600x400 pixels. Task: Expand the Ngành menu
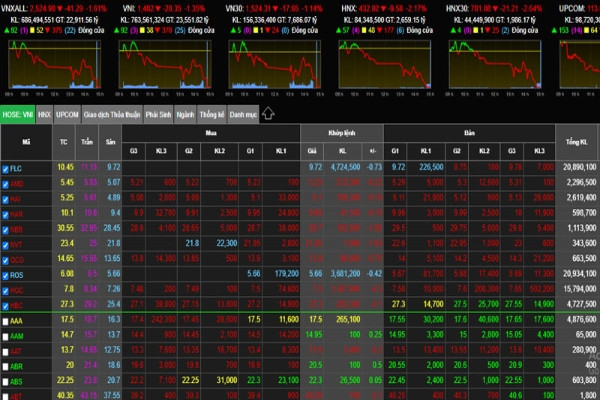click(185, 114)
